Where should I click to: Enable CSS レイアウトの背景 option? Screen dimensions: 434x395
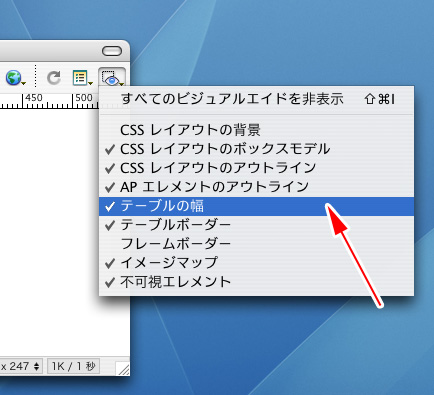256,130
